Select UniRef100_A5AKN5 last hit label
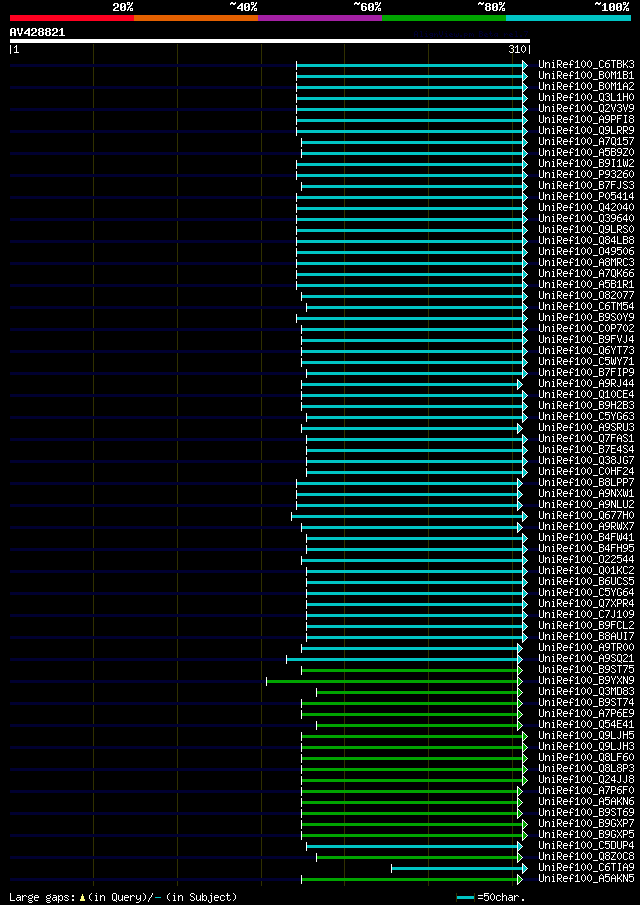Image resolution: width=640 pixels, height=905 pixels. (x=586, y=880)
